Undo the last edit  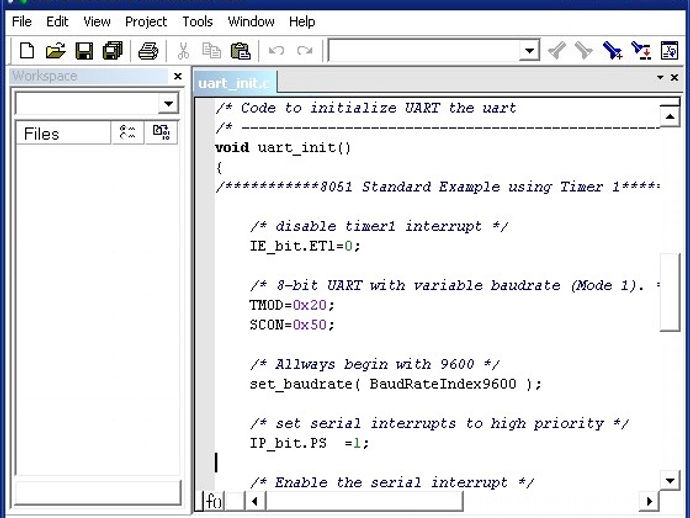(276, 51)
